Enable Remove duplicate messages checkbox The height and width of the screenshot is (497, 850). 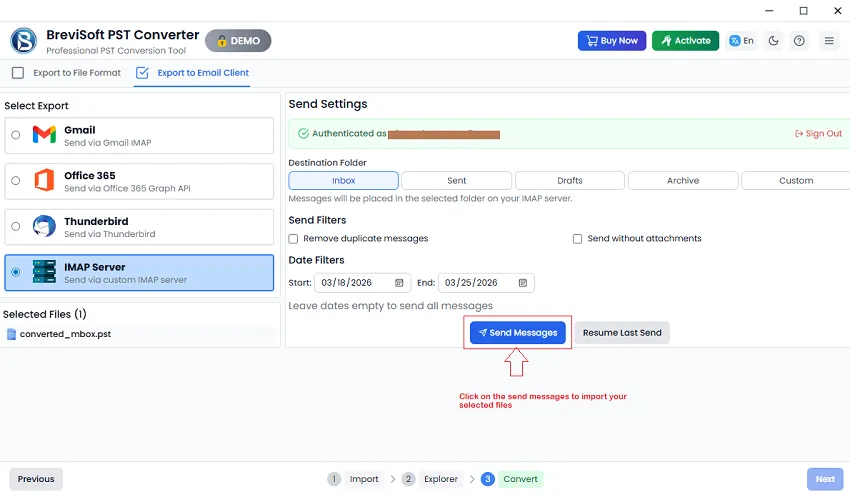pyautogui.click(x=293, y=239)
